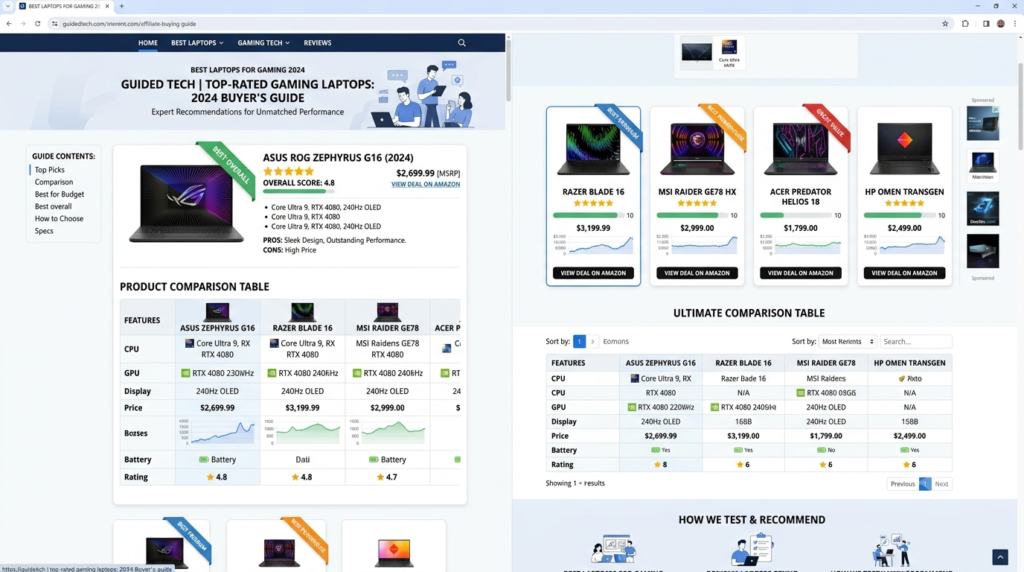Screen dimensions: 1024x572
Task: Click the 'Showing 1 - results' text
Action: click(575, 483)
